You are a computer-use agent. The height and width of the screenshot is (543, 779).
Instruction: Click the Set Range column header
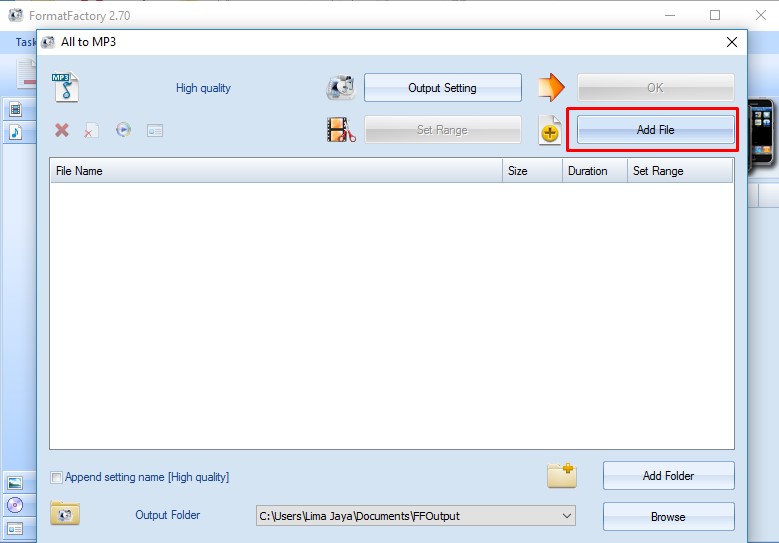680,170
